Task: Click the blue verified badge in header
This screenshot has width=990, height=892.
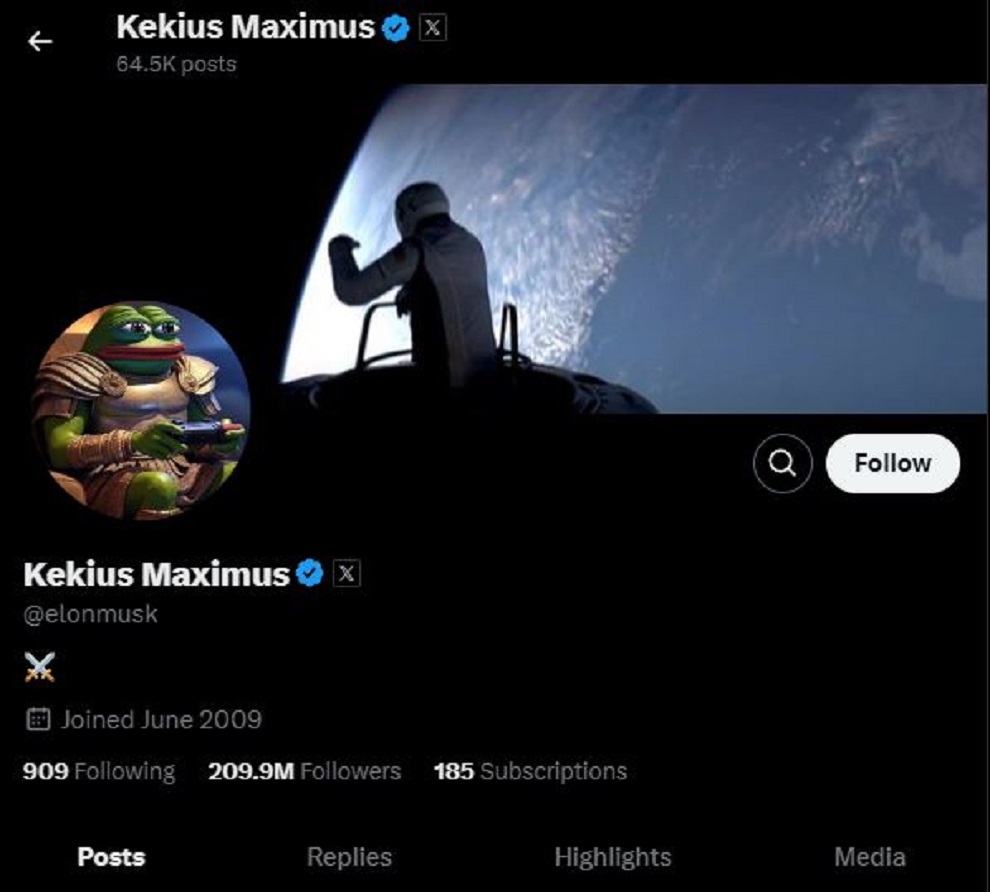Action: [397, 28]
